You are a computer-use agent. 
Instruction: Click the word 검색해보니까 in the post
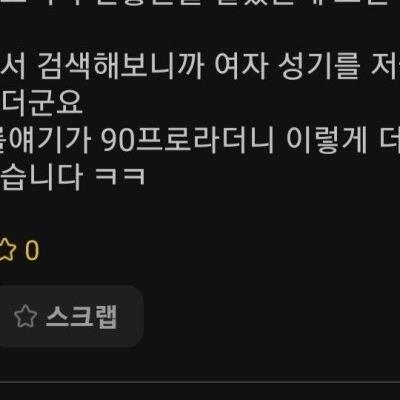coord(120,66)
